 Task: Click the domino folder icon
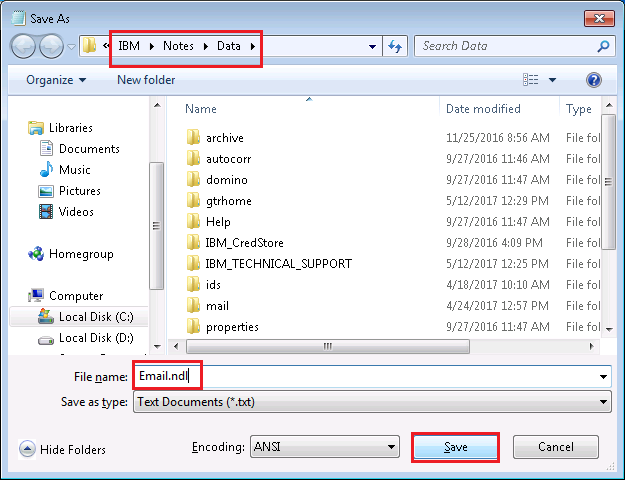pos(193,179)
